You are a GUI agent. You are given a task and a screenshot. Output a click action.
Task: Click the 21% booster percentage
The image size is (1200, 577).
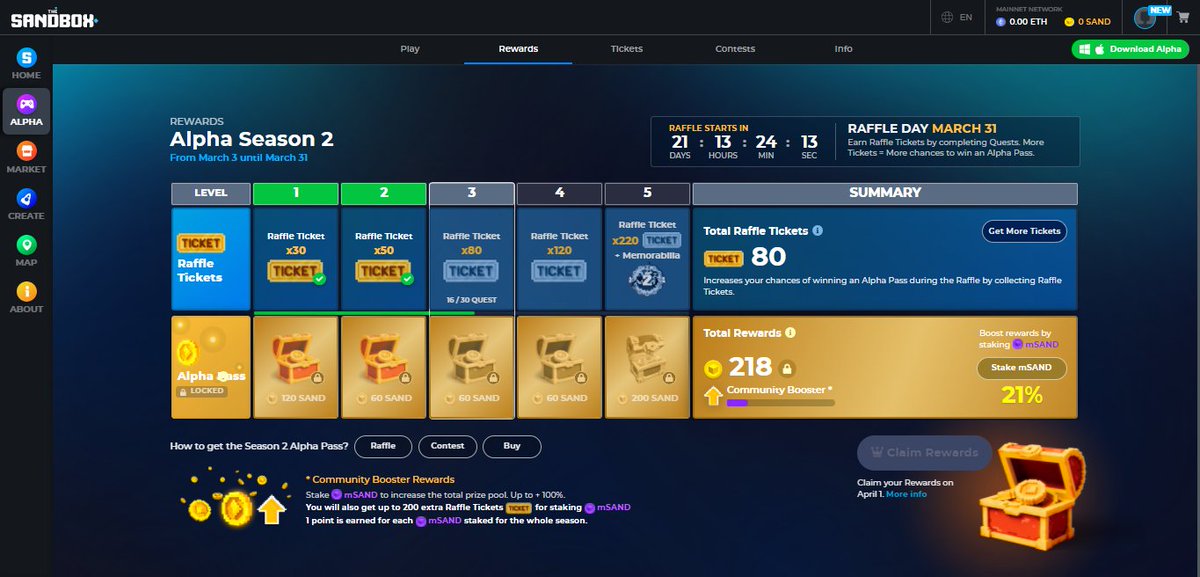[1022, 396]
